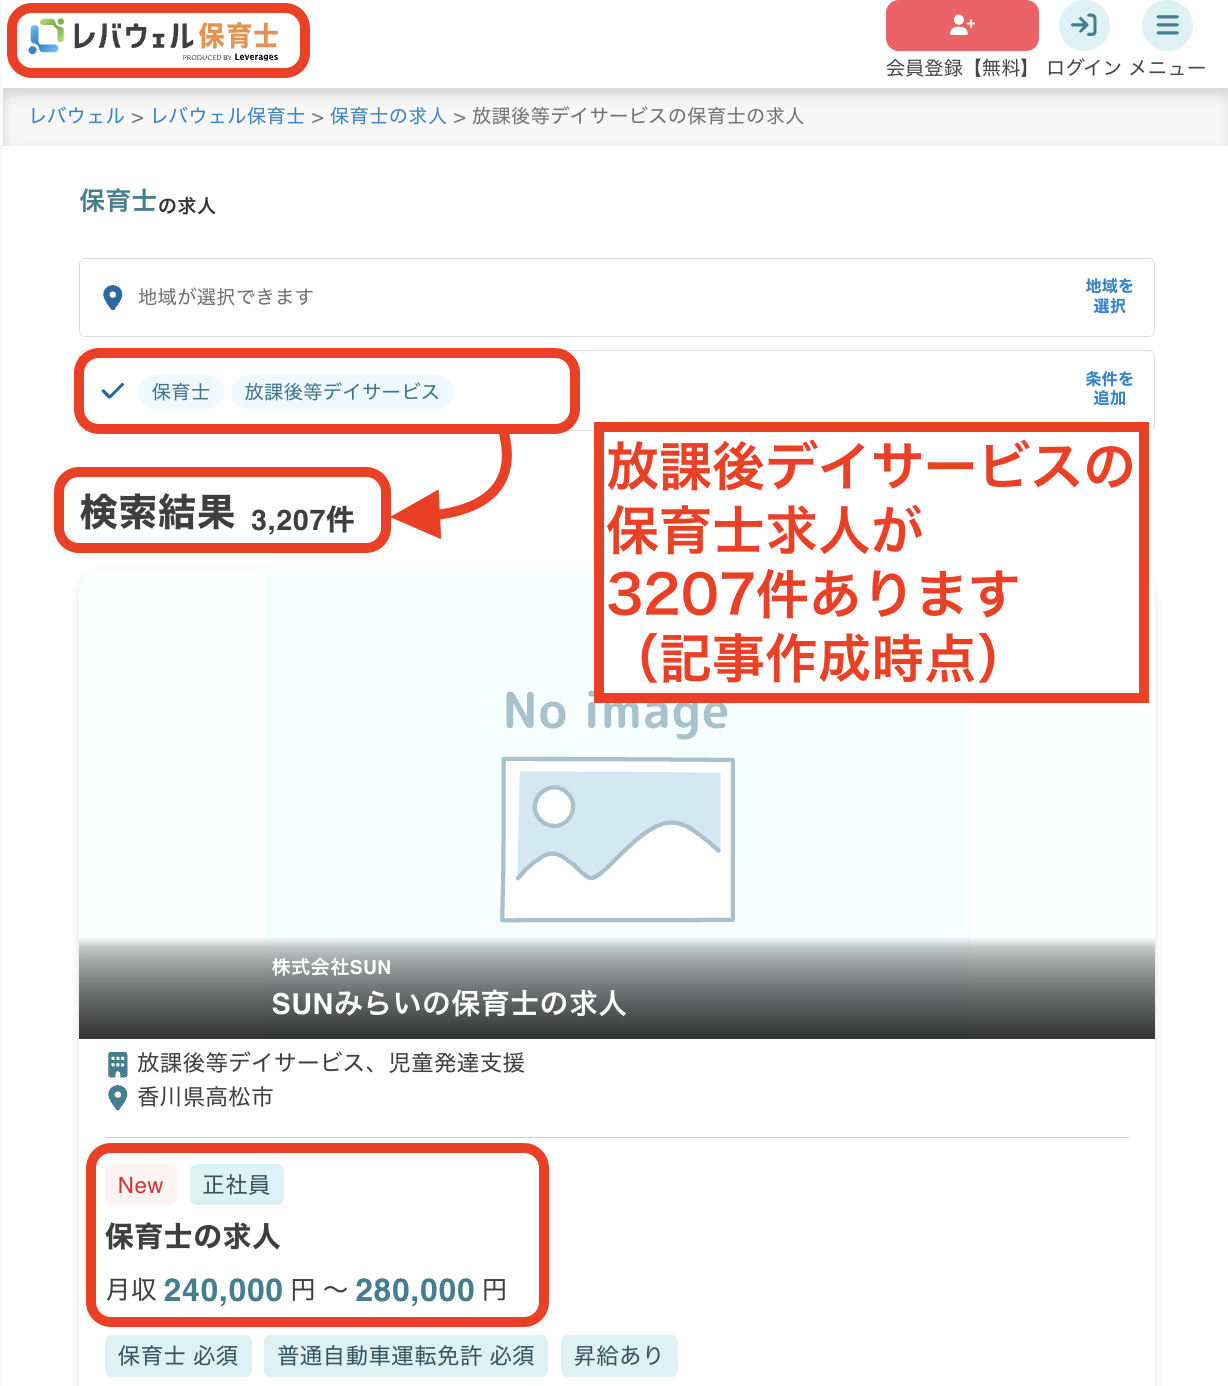Open SUNみらいの保育士の求人 job title
1228x1386 pixels.
[x=449, y=1004]
